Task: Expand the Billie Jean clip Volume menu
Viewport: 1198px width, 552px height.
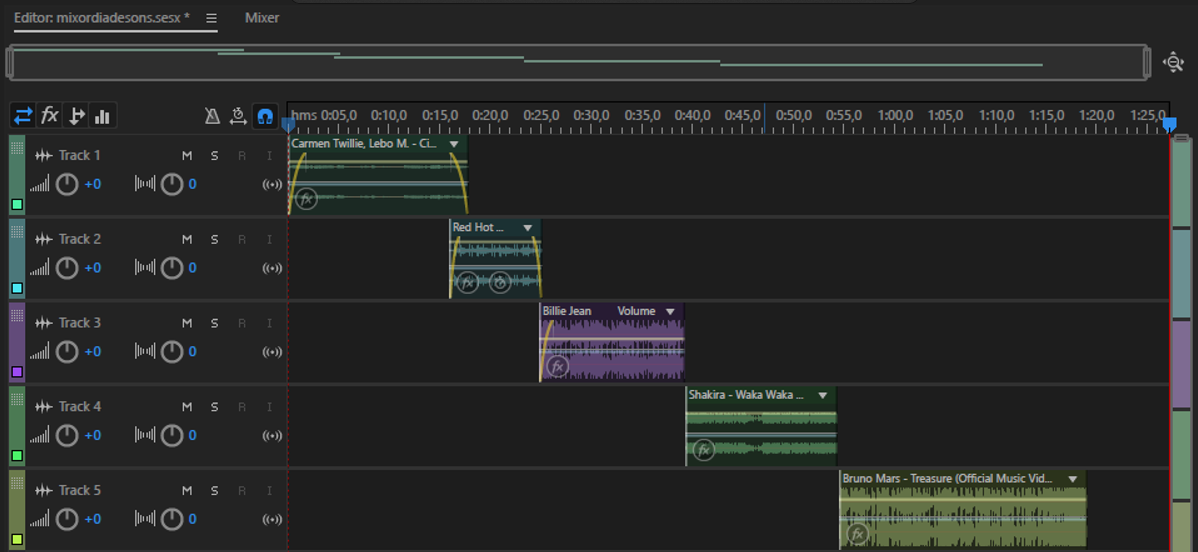Action: (670, 312)
